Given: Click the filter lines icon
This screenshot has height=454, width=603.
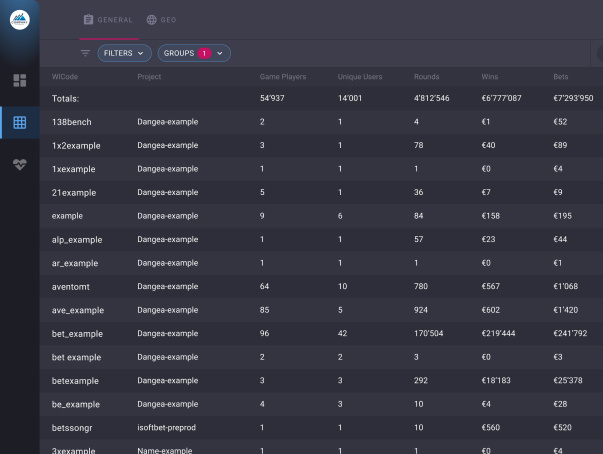Looking at the screenshot, I should pos(85,53).
